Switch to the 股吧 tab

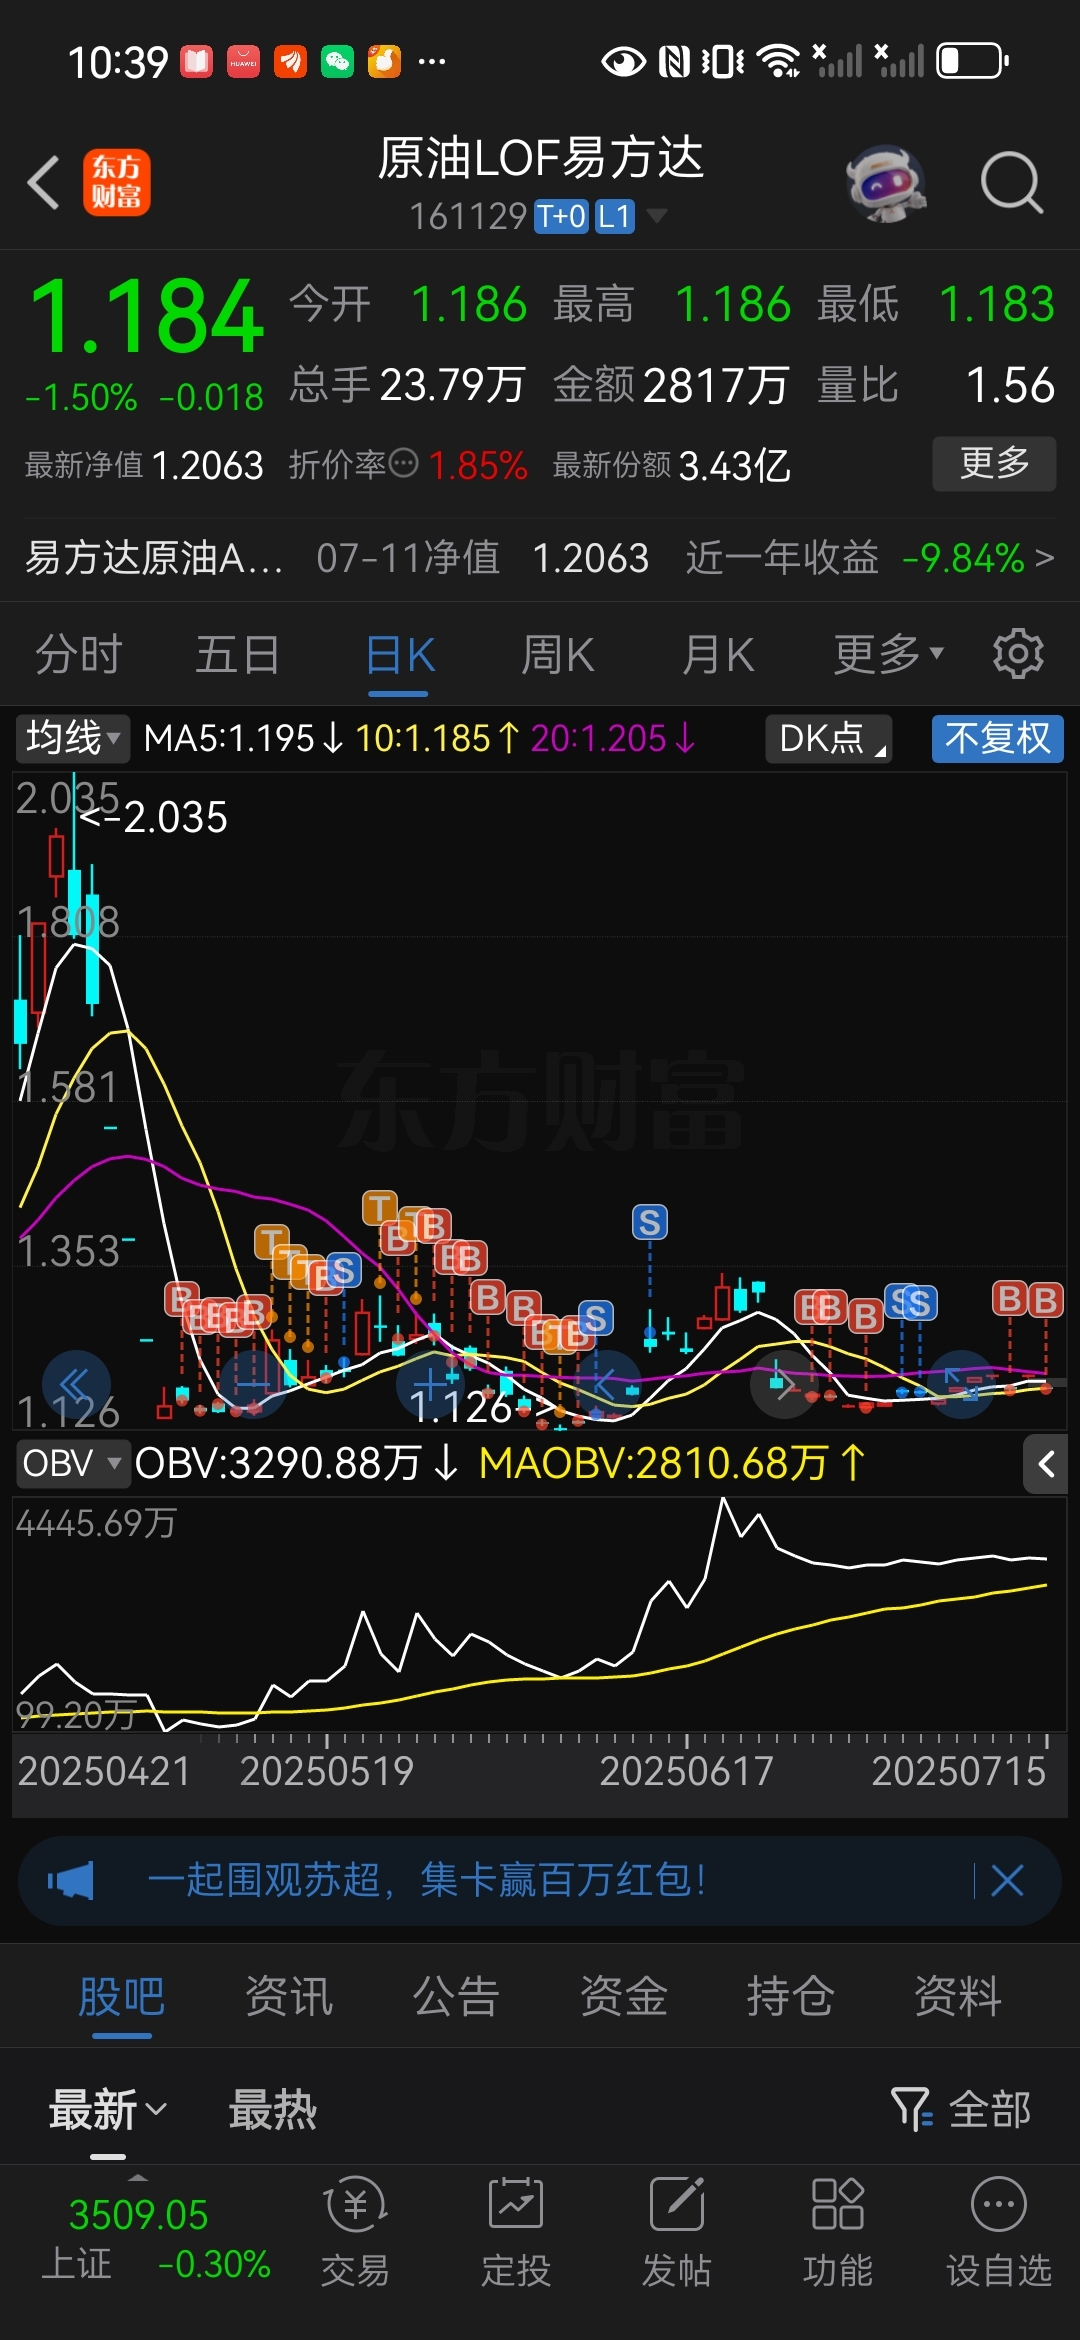(x=121, y=1997)
